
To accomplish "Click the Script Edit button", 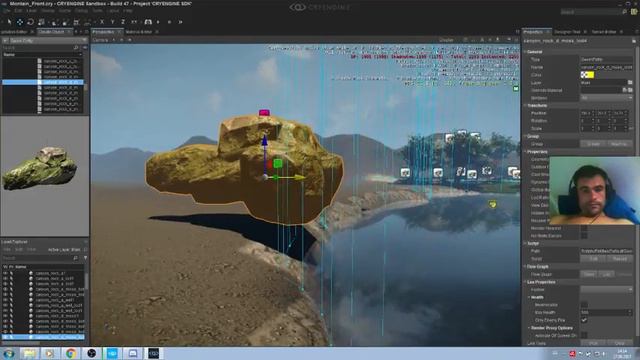I will (x=593, y=259).
